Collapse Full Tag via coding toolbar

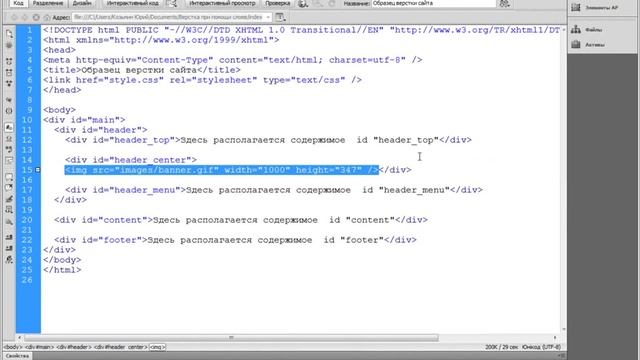click(9, 61)
